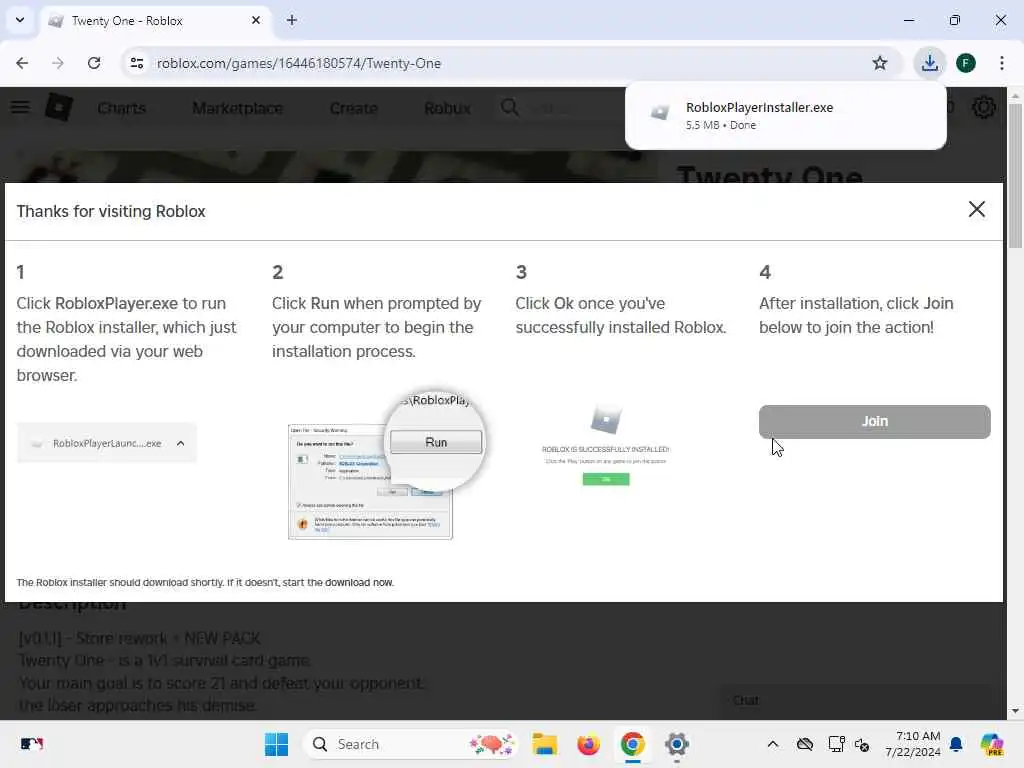Expand the RobloxPlayerLauncher.exe chevron

180,443
